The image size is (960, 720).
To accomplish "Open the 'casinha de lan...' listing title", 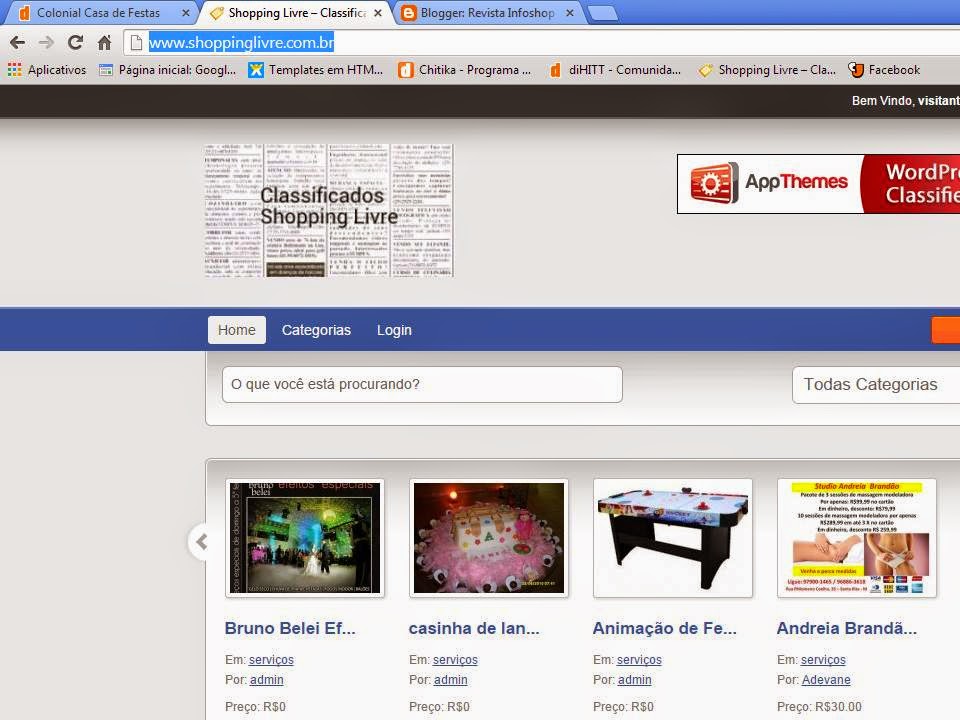I will pyautogui.click(x=474, y=628).
